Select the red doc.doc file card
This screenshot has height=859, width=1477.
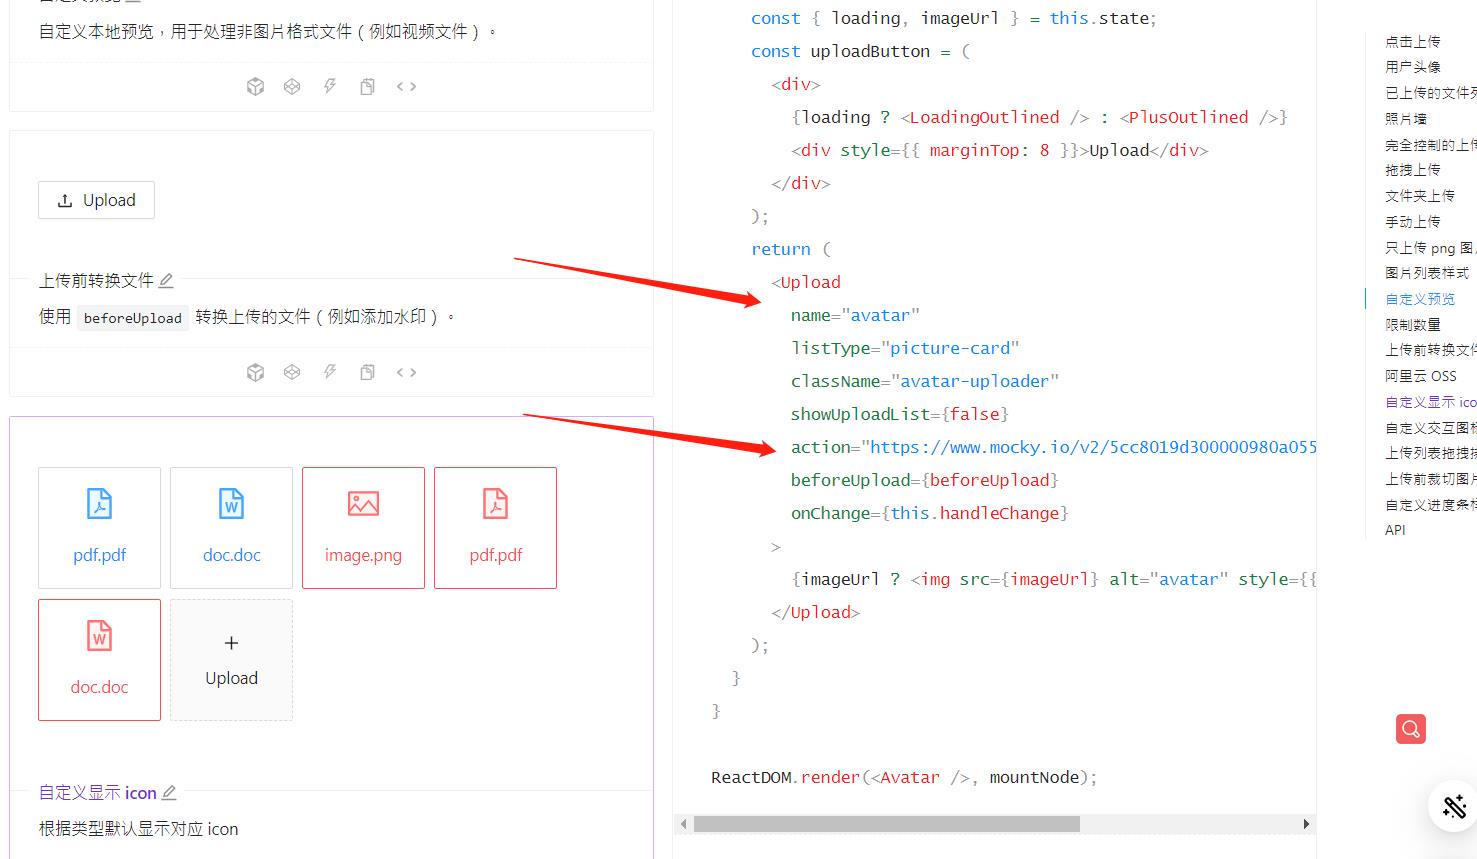click(x=99, y=660)
